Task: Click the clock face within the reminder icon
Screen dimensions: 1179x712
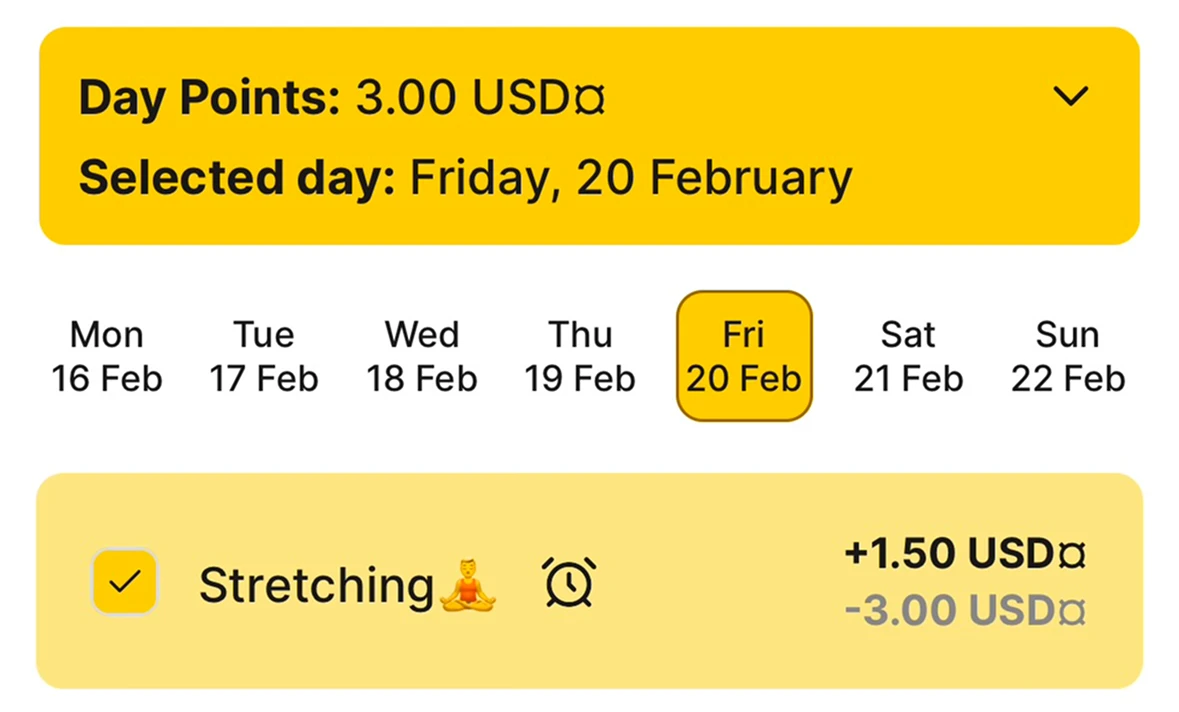Action: (x=569, y=585)
